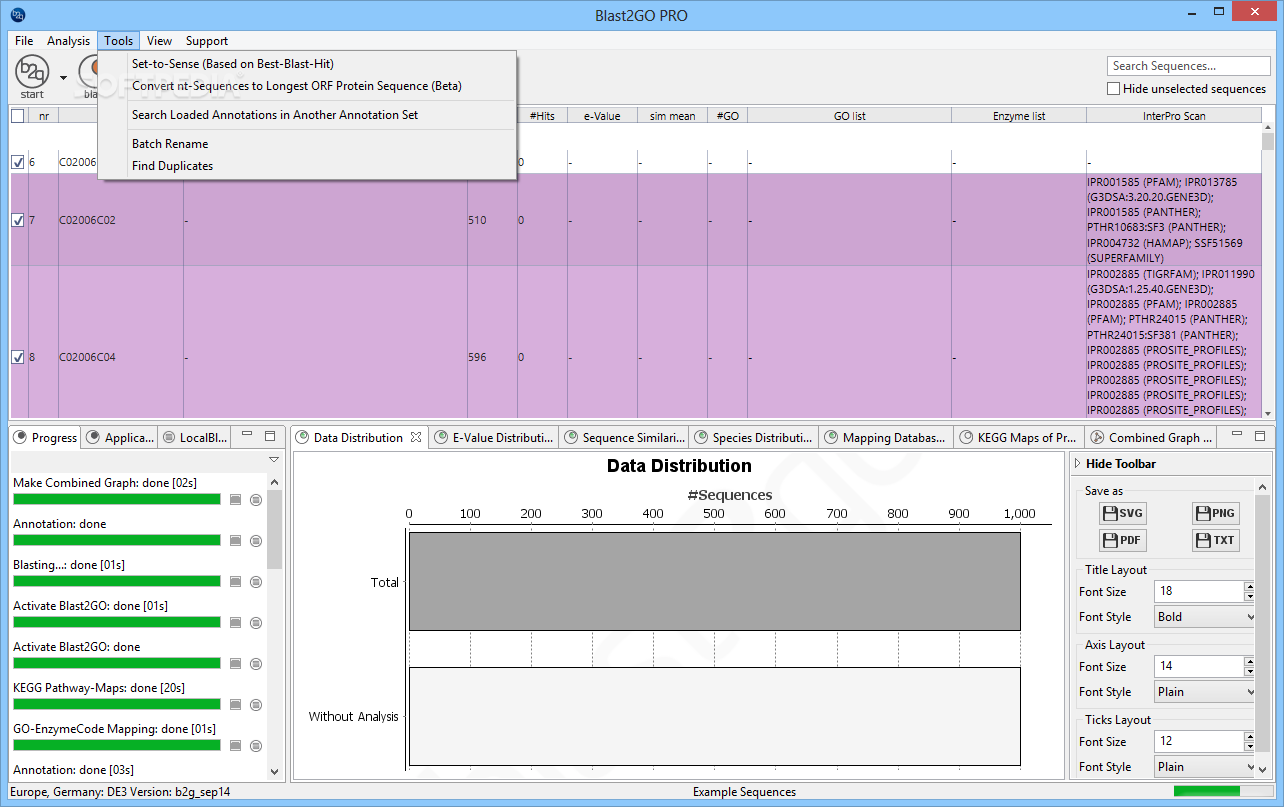Save the chart as TXT

pos(1215,541)
